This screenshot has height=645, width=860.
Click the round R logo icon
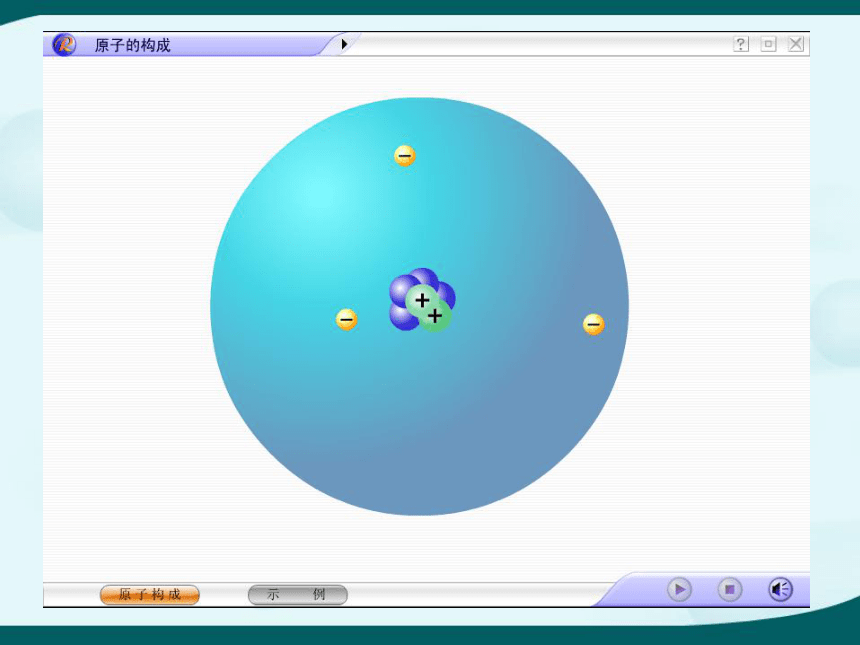tap(64, 44)
